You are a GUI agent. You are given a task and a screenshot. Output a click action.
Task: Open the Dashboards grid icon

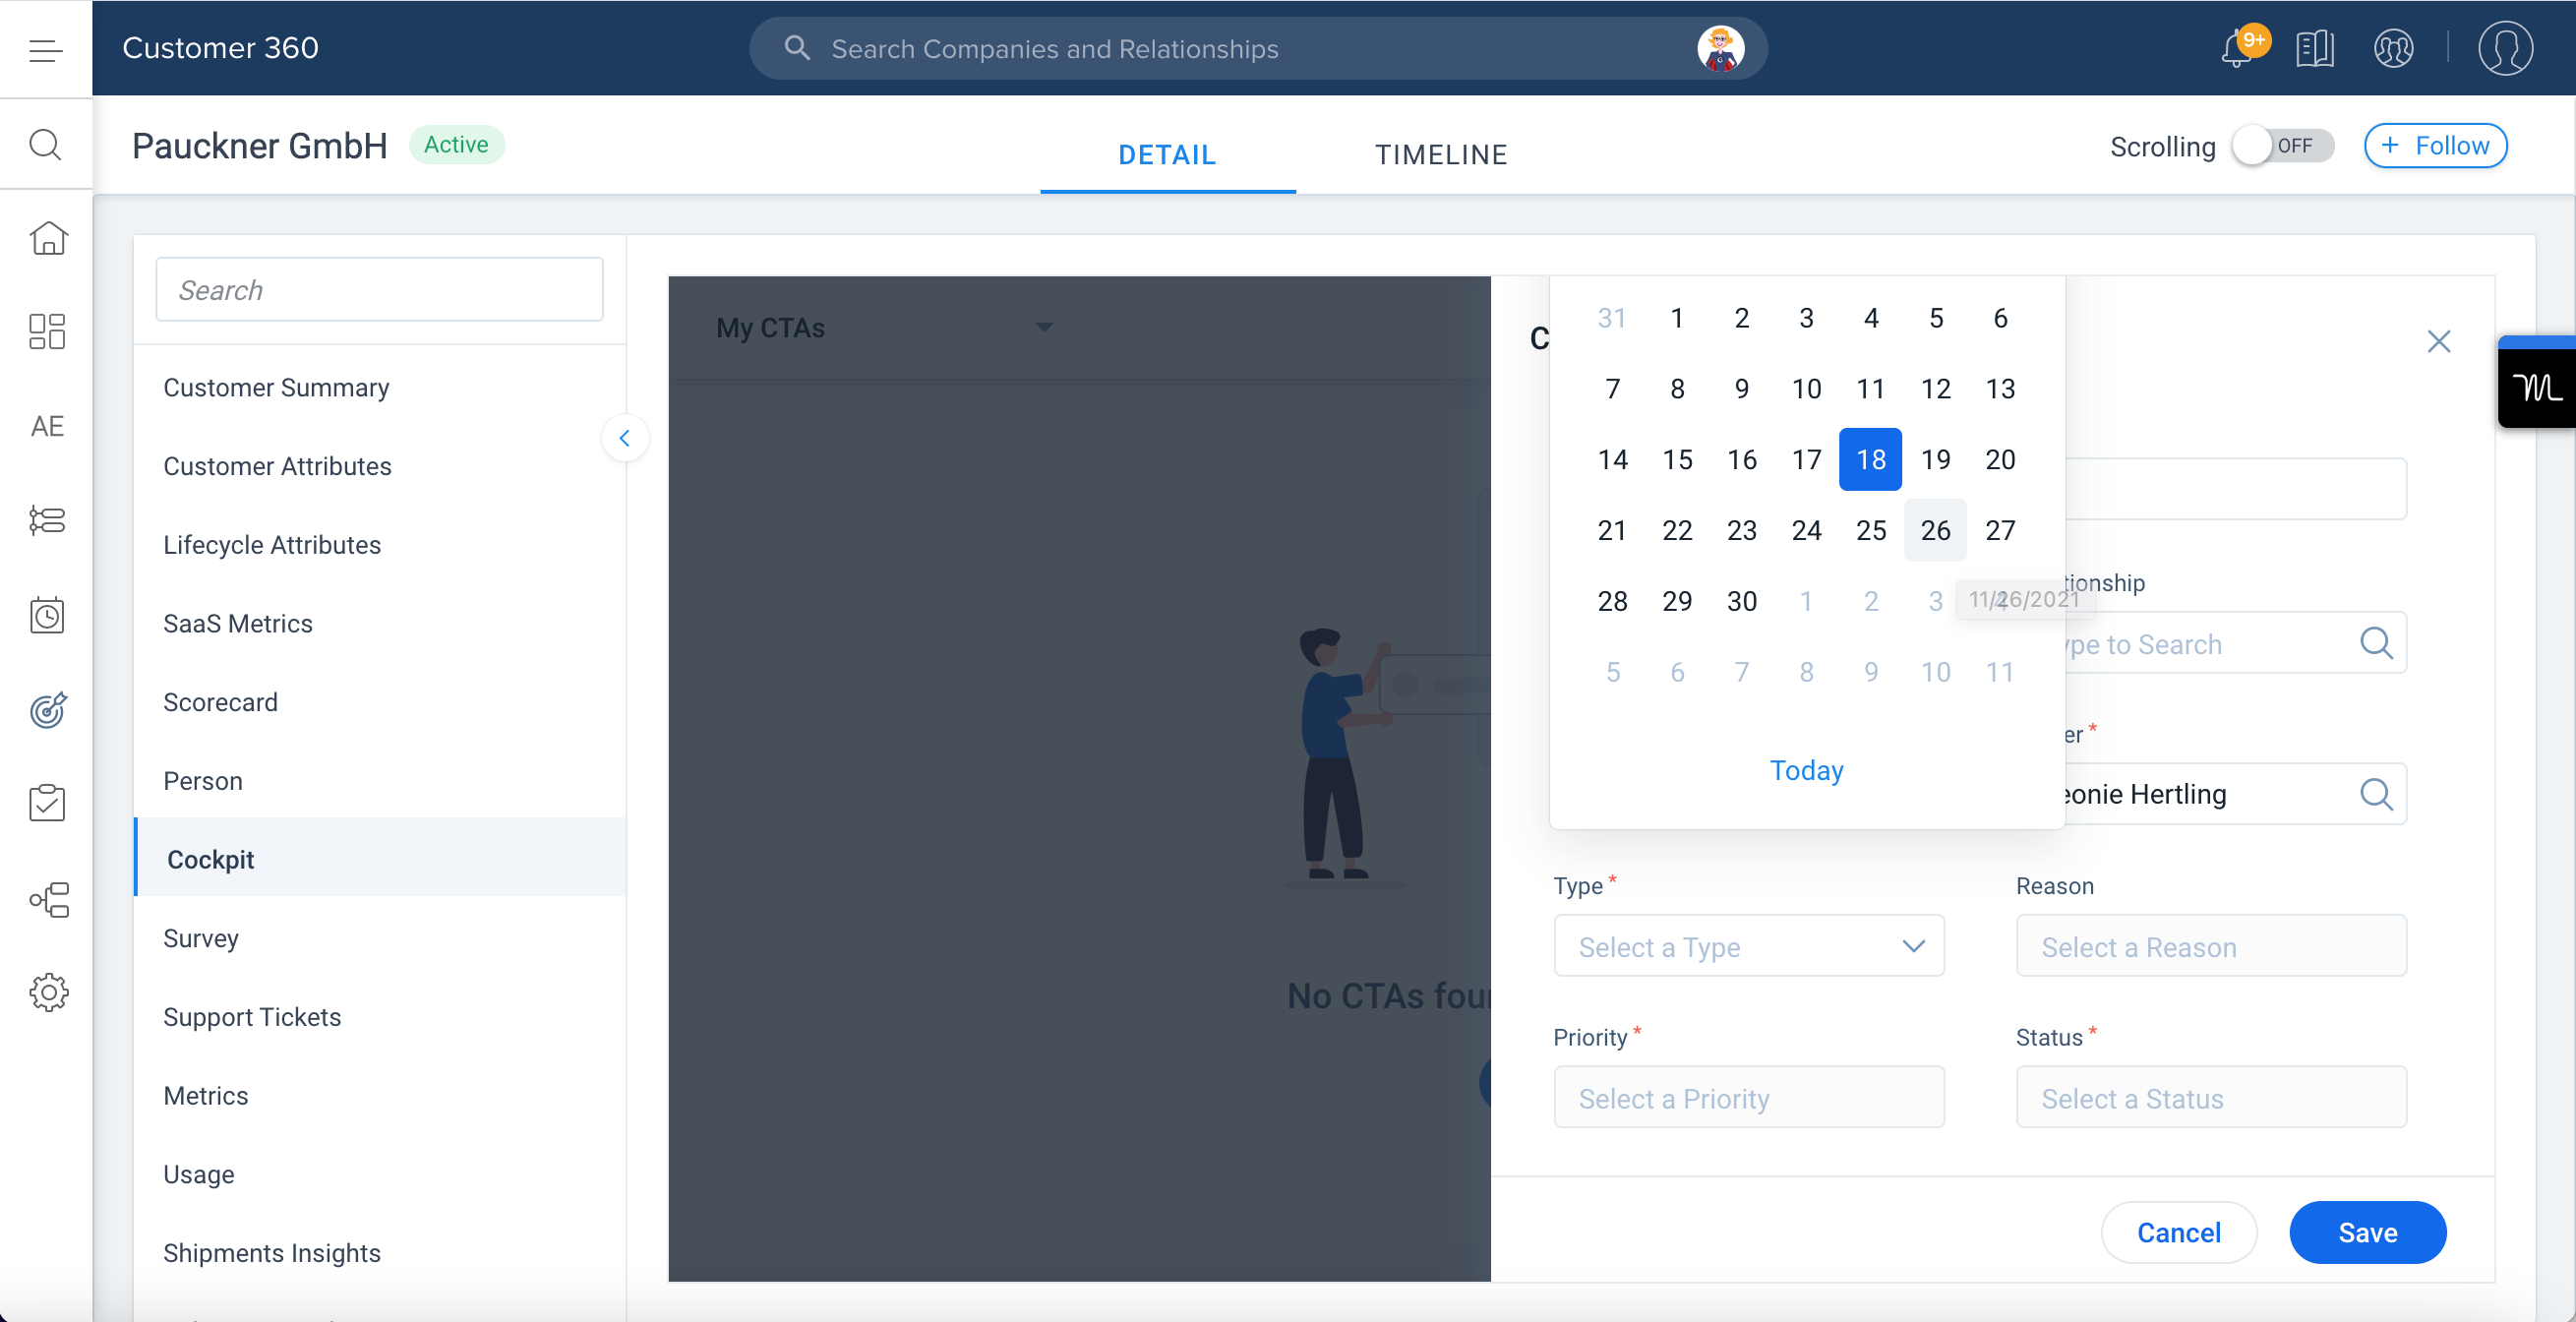point(48,332)
